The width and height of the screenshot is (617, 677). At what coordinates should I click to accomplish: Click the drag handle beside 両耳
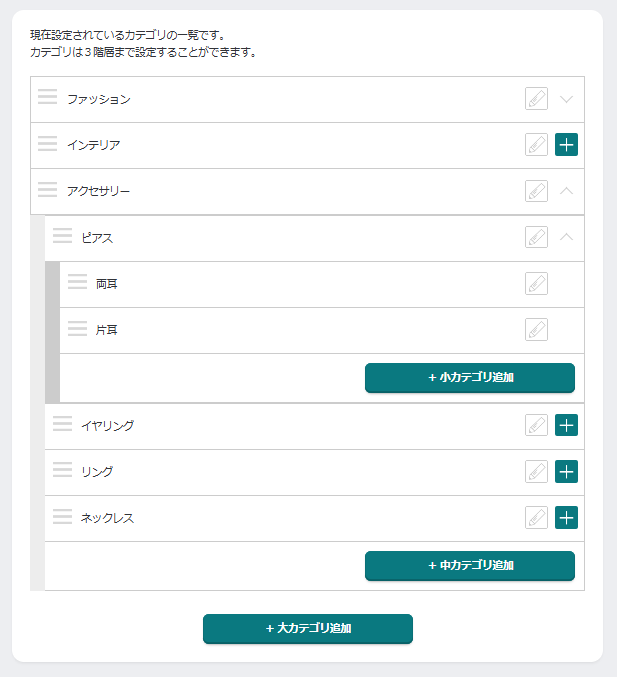[78, 283]
